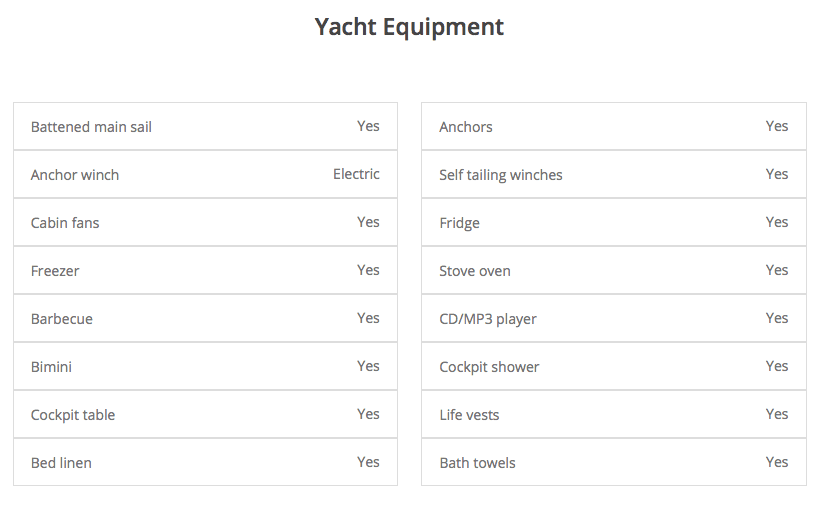Click the Yes value beside Battened main sail
Screen dimensions: 822x507
tap(368, 126)
